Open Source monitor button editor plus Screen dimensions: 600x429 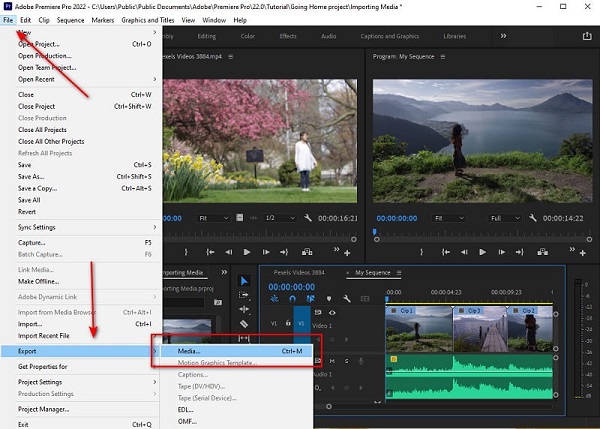(347, 253)
